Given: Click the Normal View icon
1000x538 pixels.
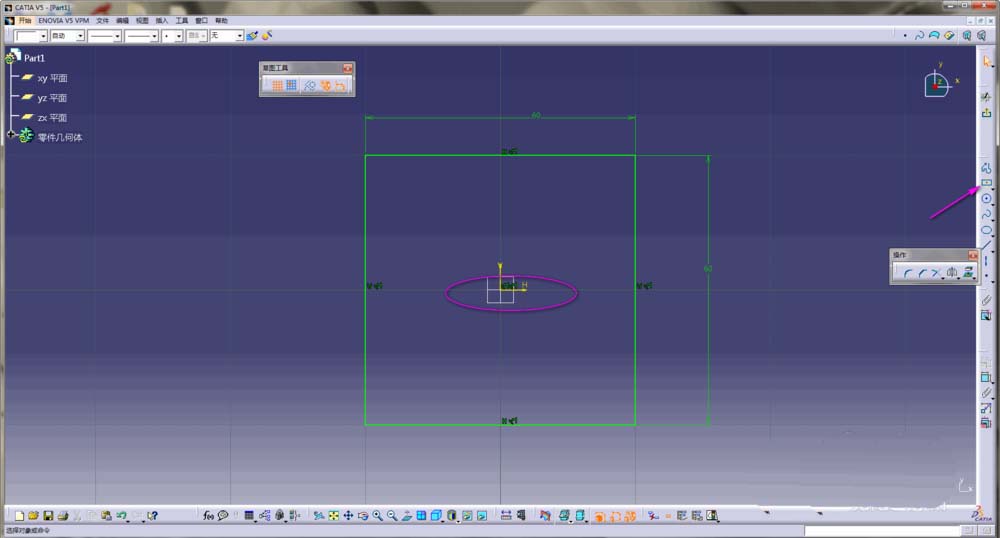Looking at the screenshot, I should [407, 516].
